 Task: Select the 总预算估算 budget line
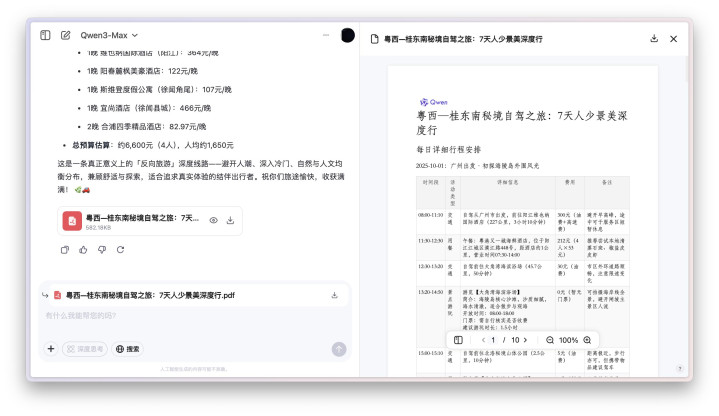(x=152, y=145)
